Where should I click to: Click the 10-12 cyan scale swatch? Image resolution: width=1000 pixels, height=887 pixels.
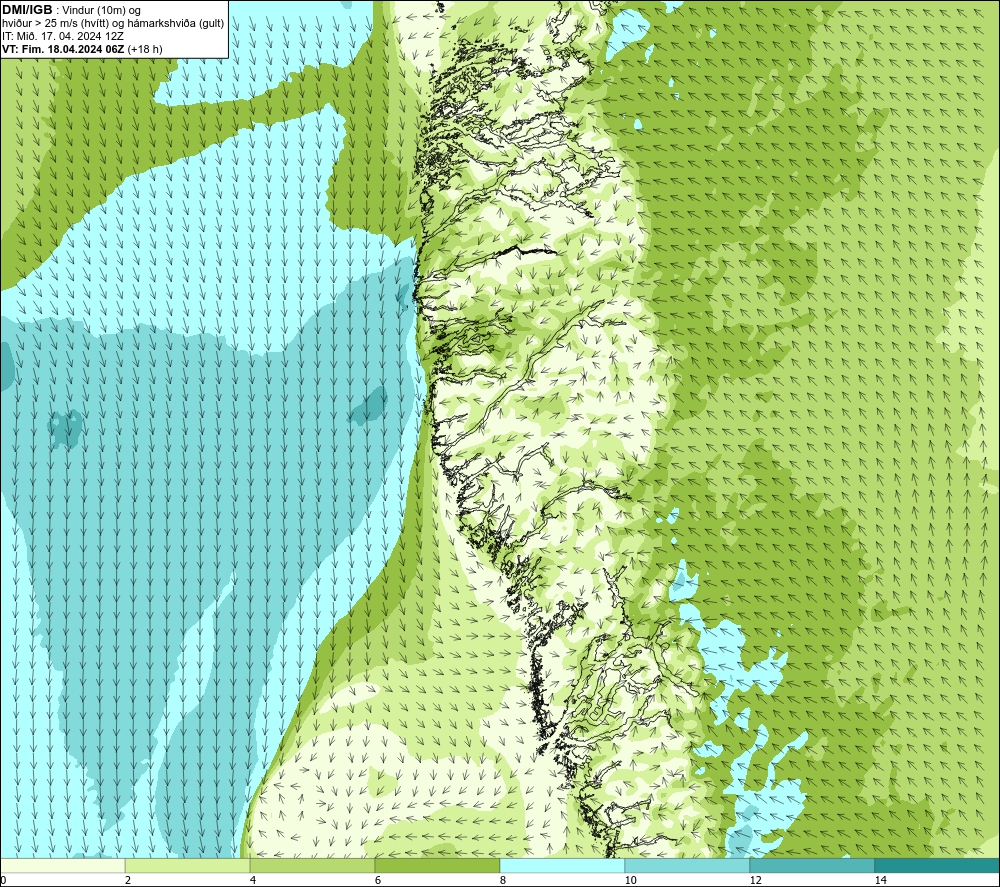(x=688, y=865)
